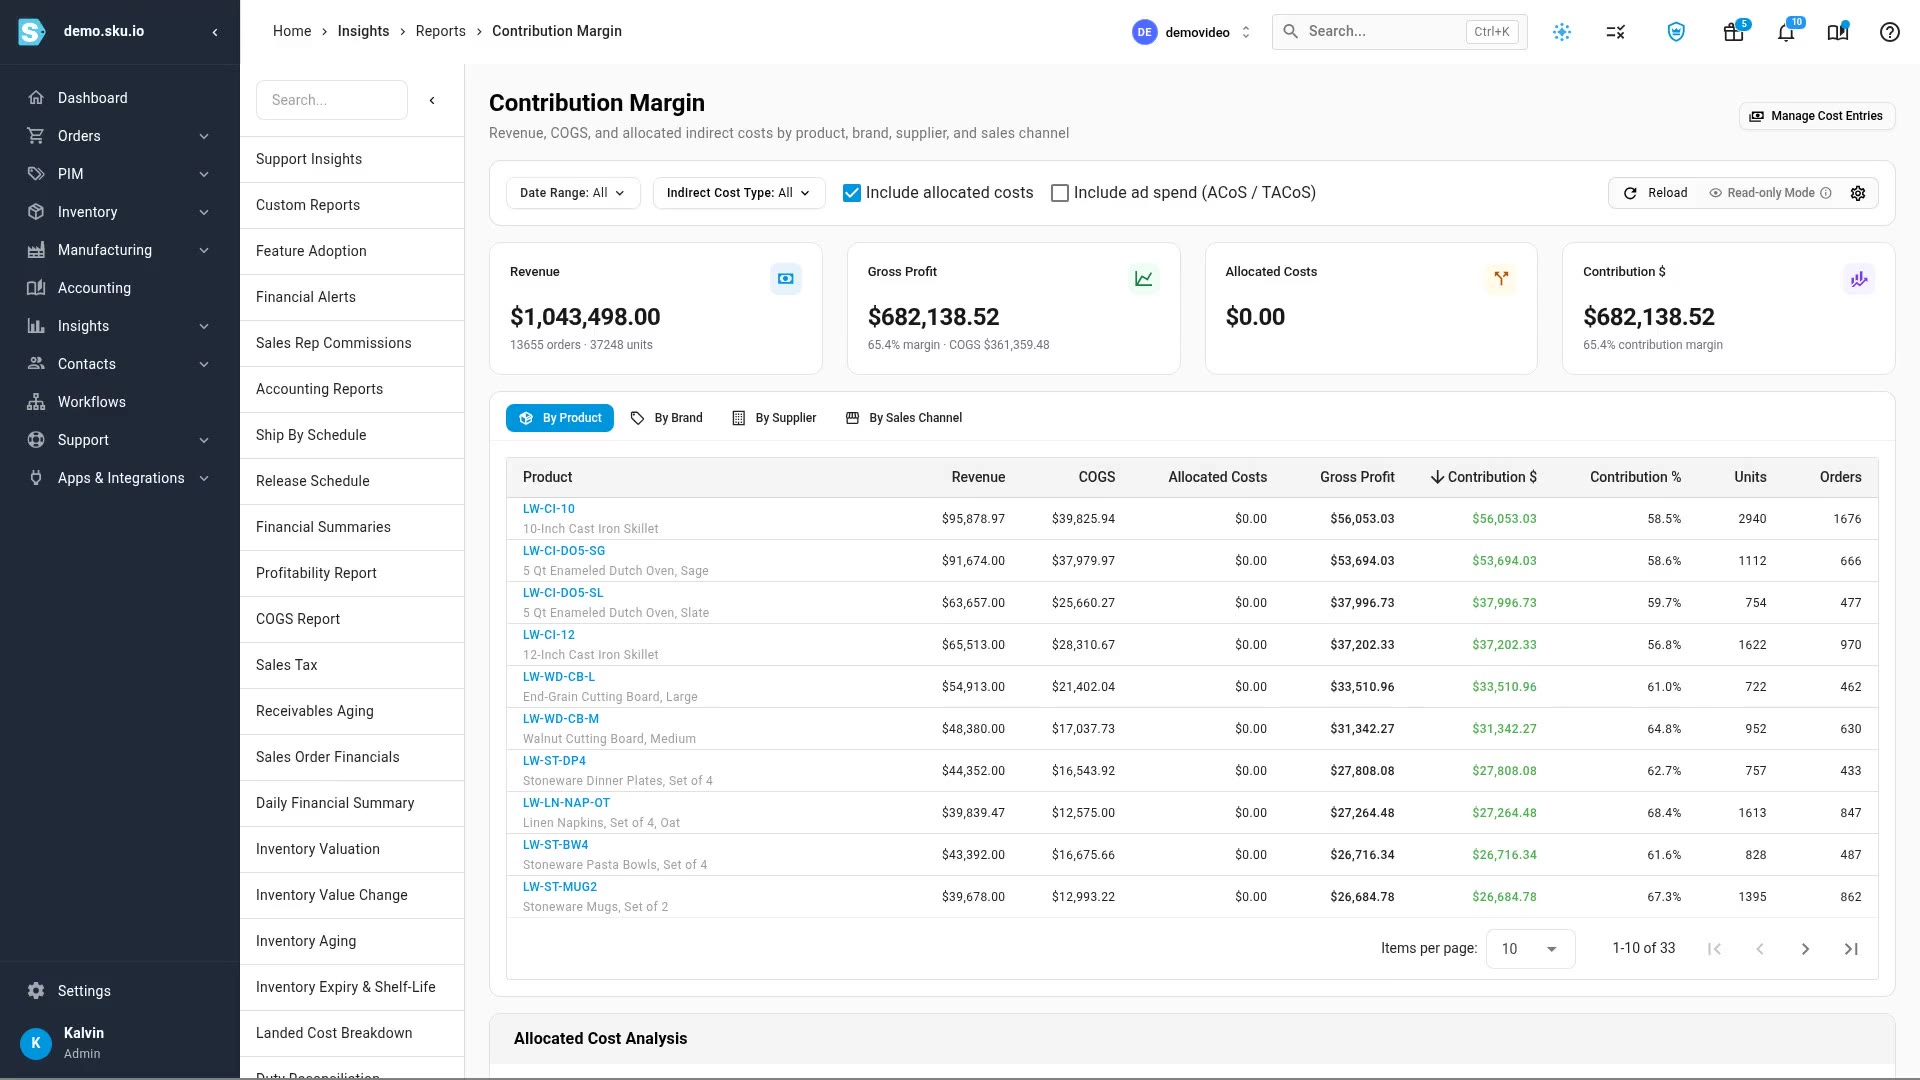Click the shield icon in top bar
Screen dimensions: 1920x1080
(1676, 32)
